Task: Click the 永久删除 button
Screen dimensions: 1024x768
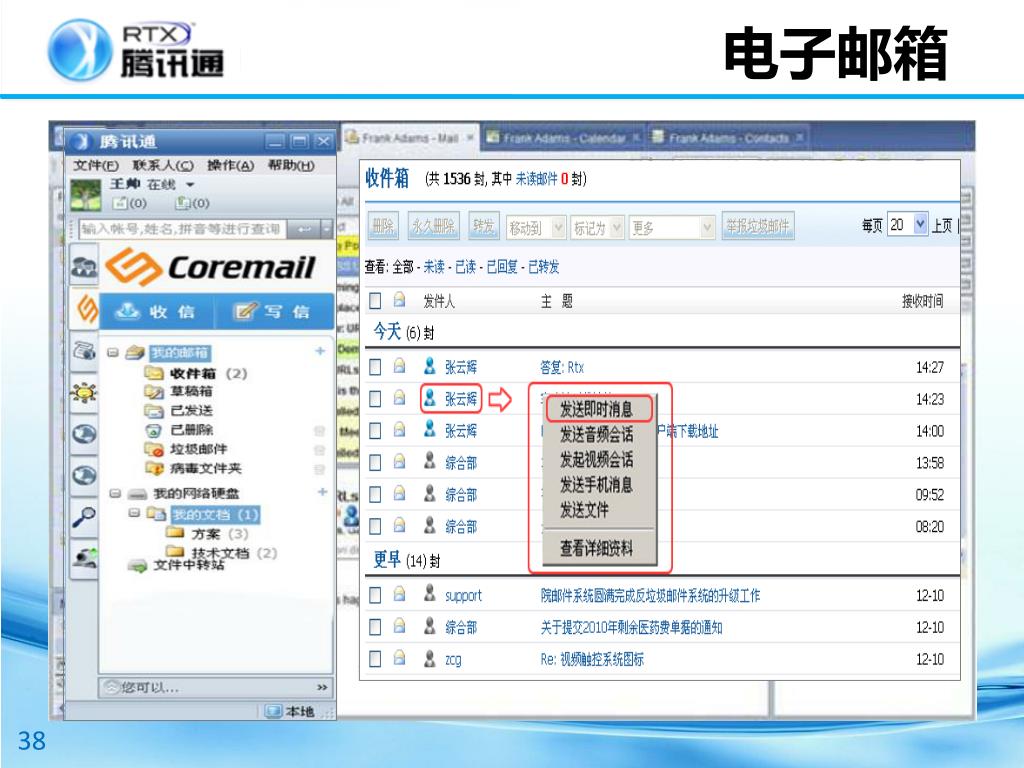Action: (433, 227)
